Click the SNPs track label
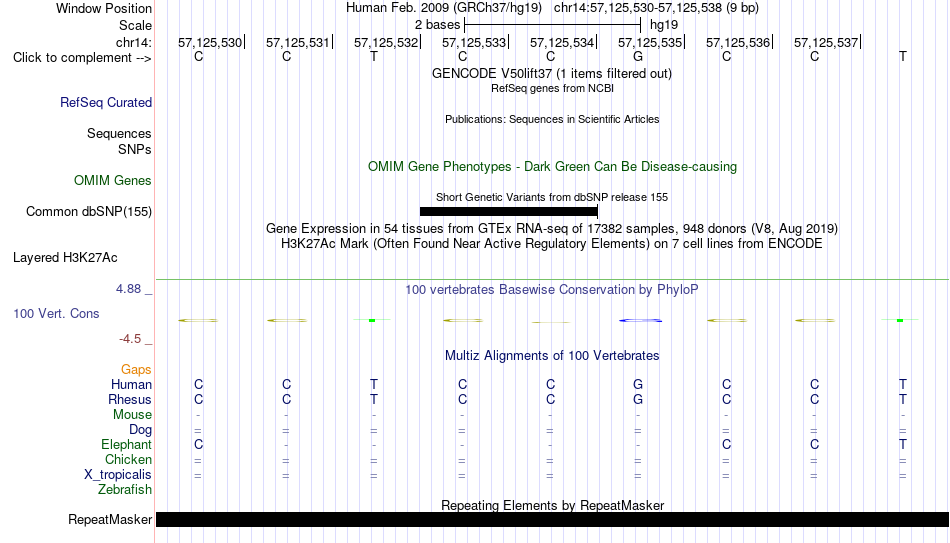Image resolution: width=950 pixels, height=543 pixels. coord(135,149)
